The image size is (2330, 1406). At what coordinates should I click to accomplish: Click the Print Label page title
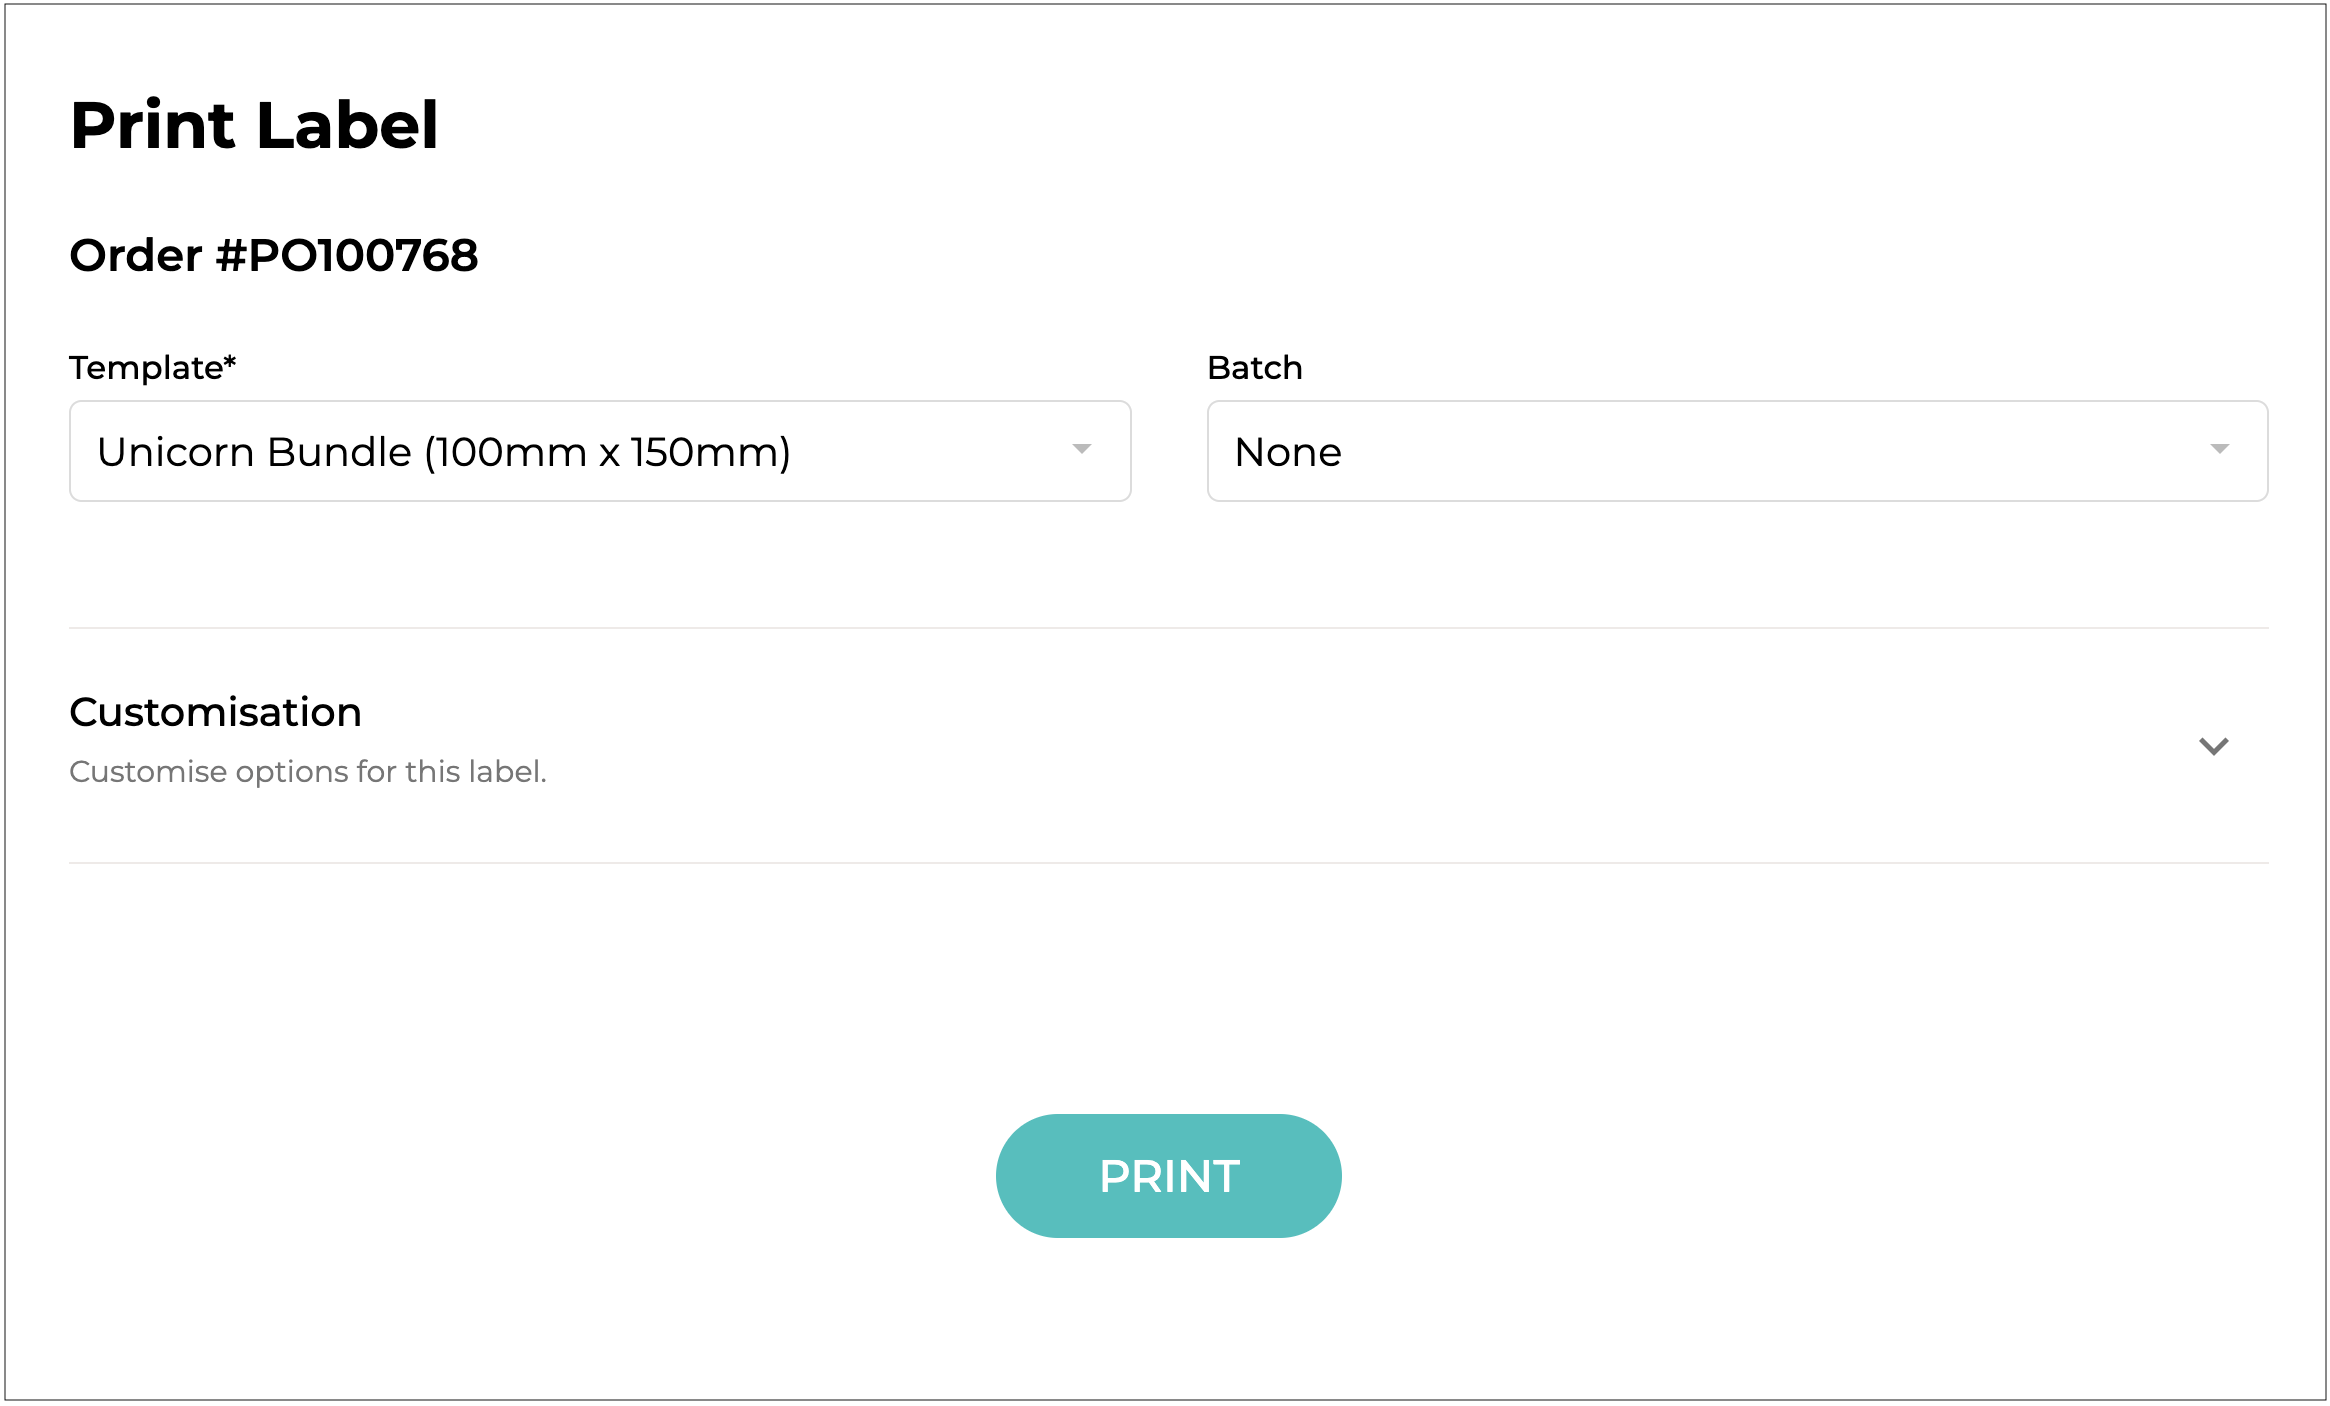click(x=254, y=126)
